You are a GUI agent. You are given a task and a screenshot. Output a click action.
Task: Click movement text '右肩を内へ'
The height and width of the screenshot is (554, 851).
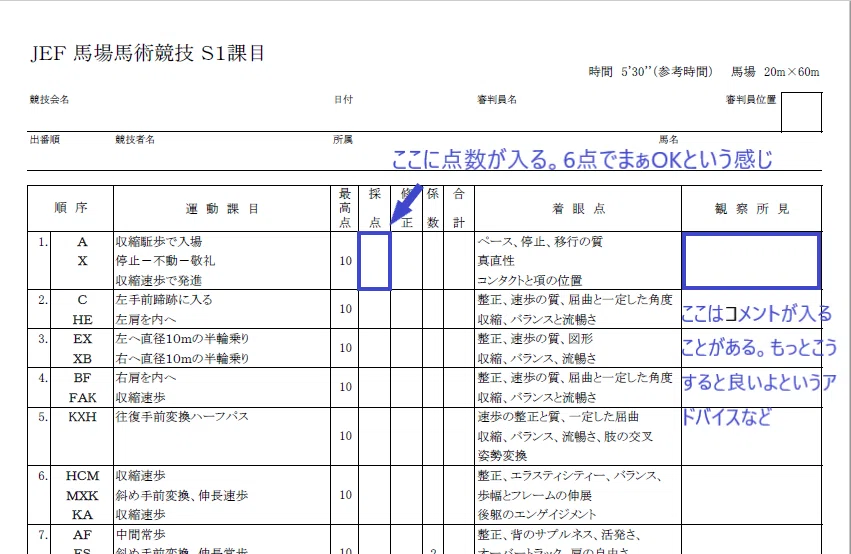coord(145,378)
